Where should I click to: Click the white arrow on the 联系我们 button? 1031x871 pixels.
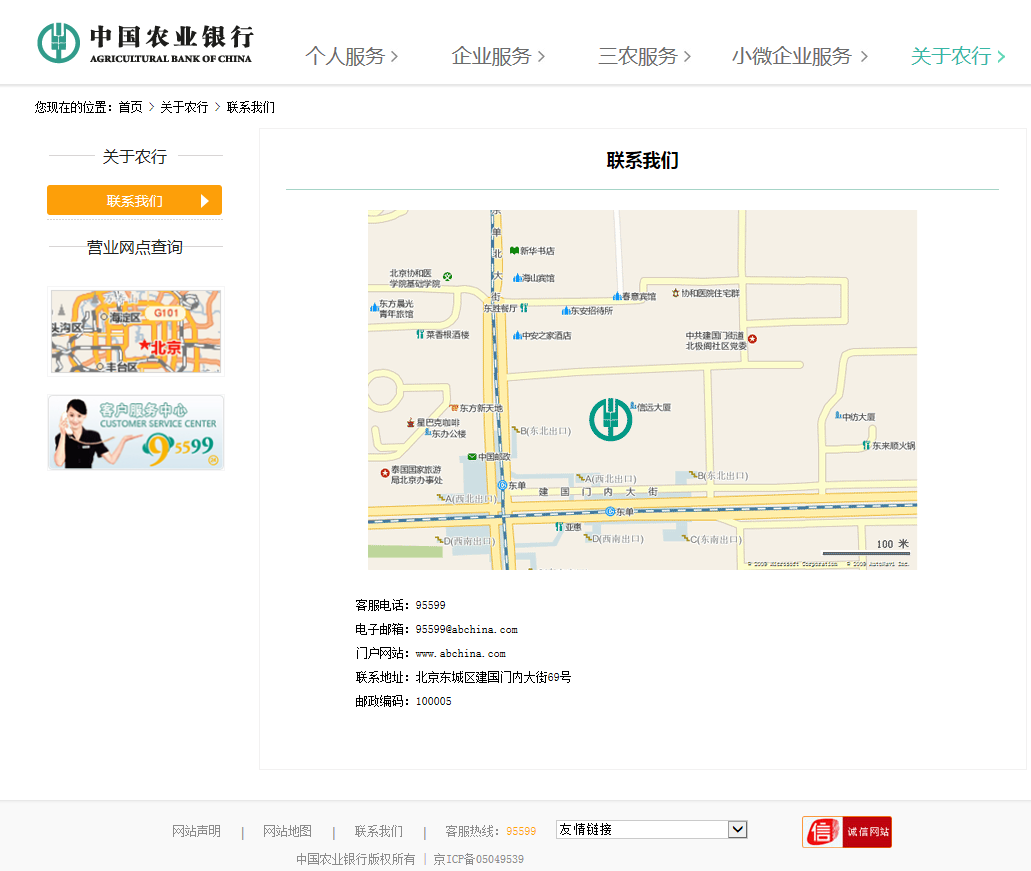point(204,200)
